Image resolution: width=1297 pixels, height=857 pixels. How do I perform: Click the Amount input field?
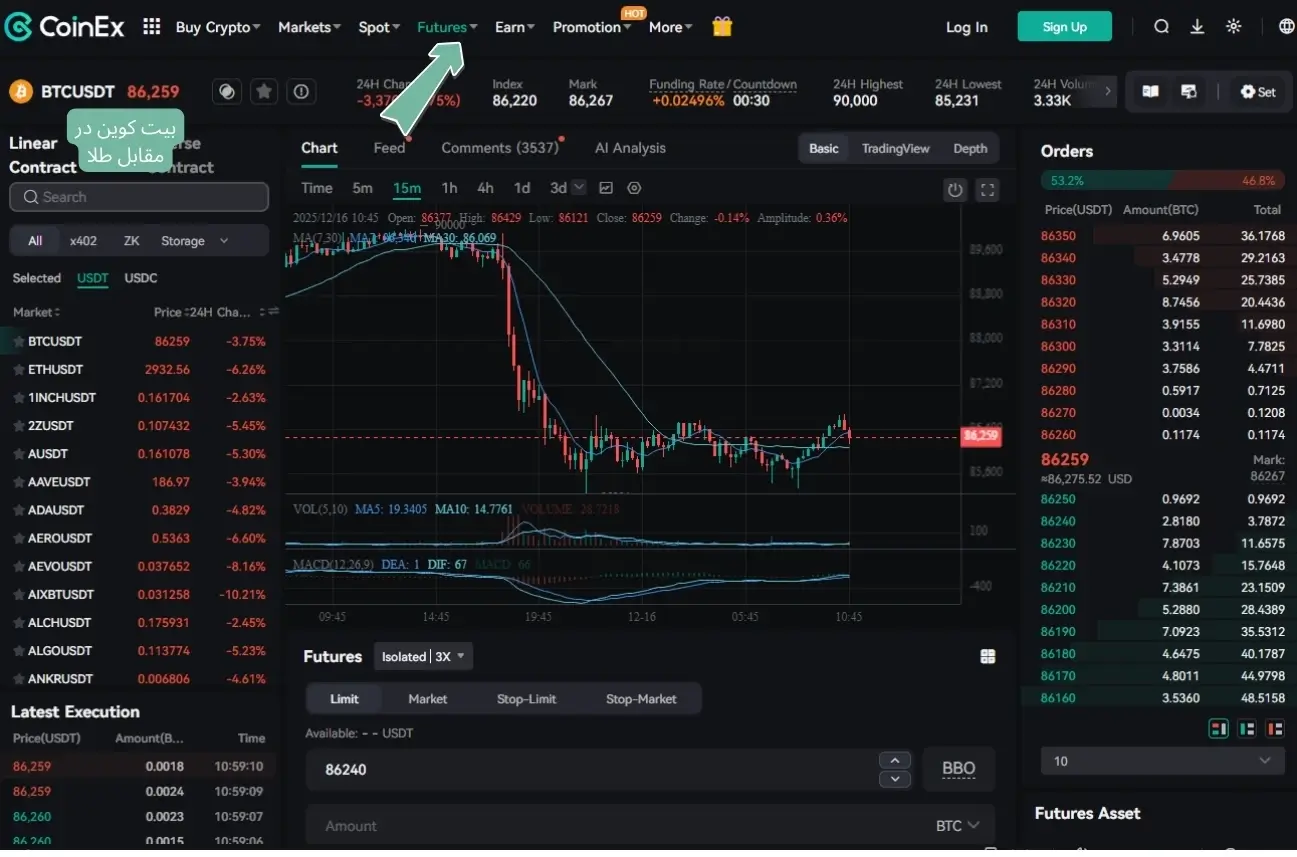[x=615, y=826]
